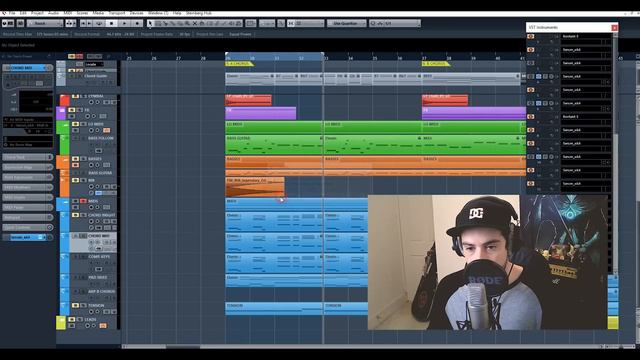
Task: Click the Stop transport button
Action: point(111,24)
